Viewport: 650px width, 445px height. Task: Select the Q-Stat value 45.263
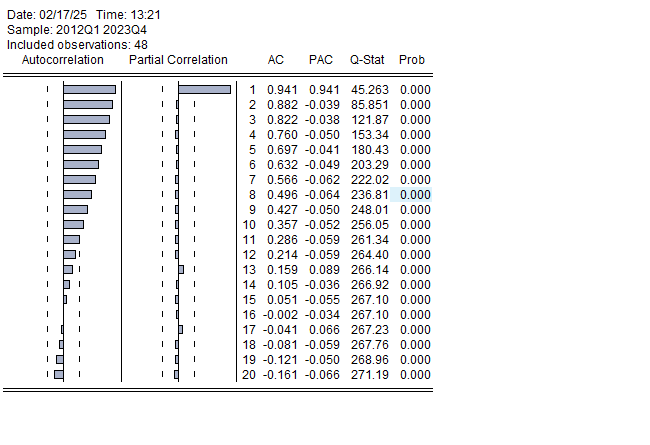[x=369, y=90]
